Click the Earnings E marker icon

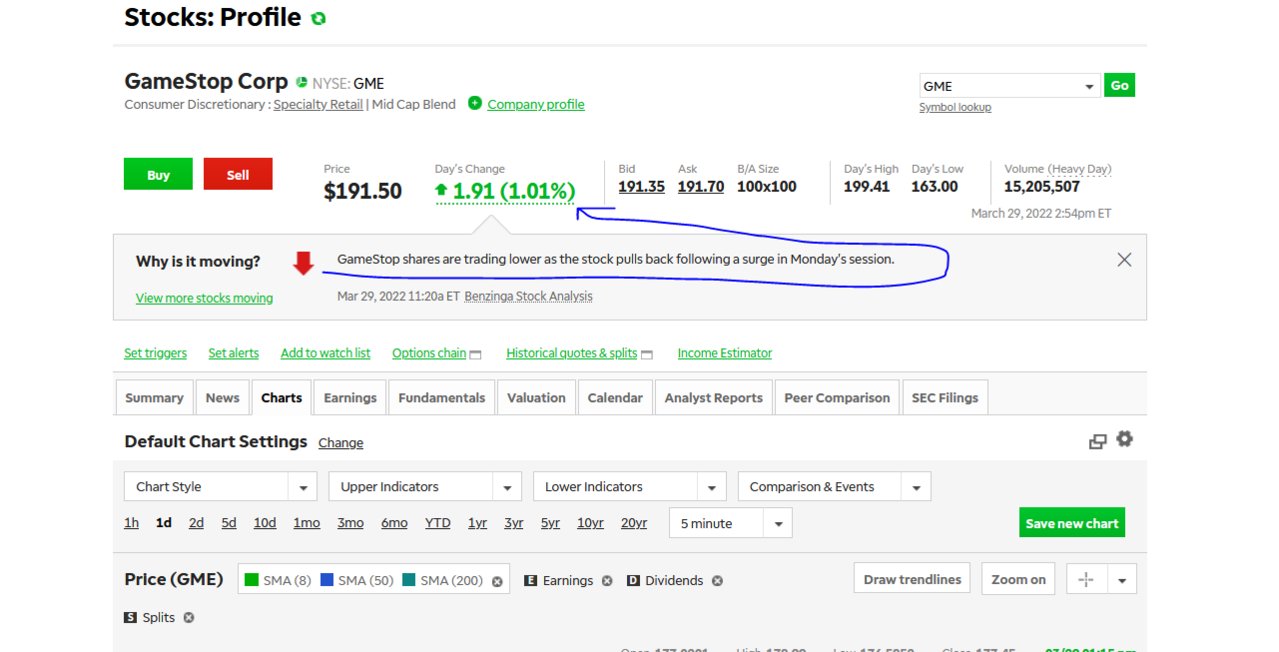pyautogui.click(x=531, y=581)
